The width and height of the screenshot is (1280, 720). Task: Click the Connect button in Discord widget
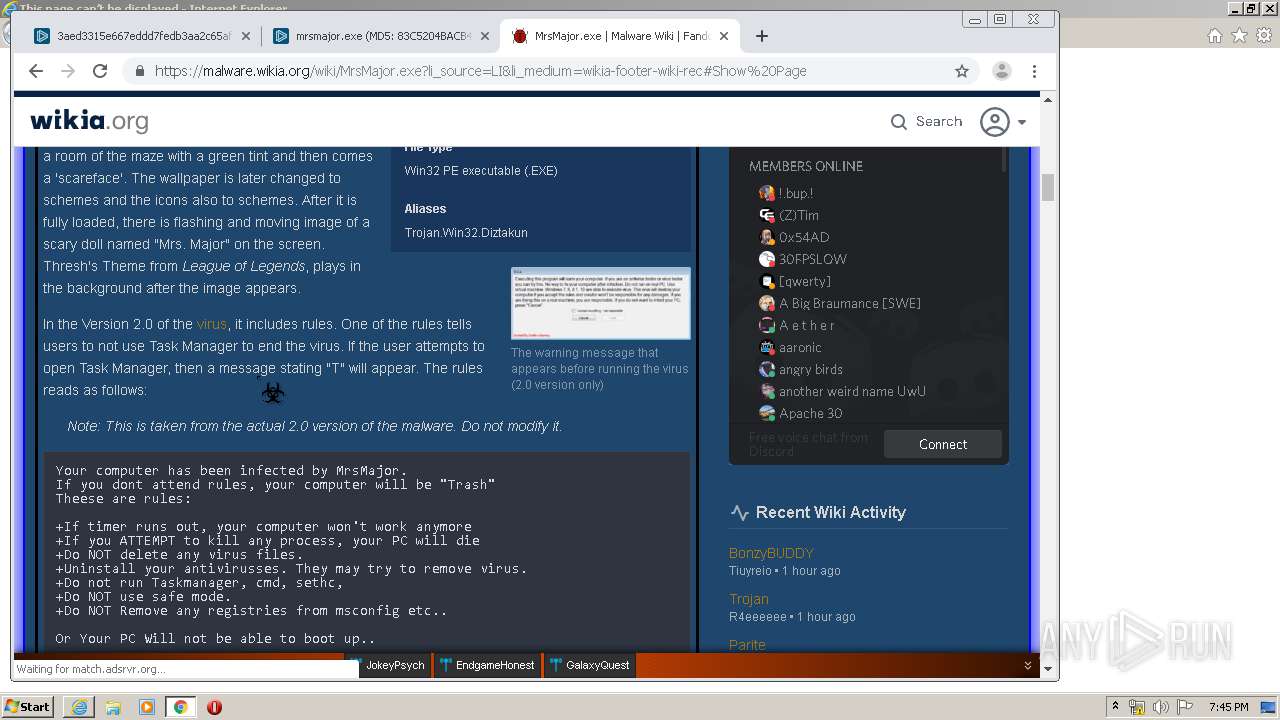(943, 444)
